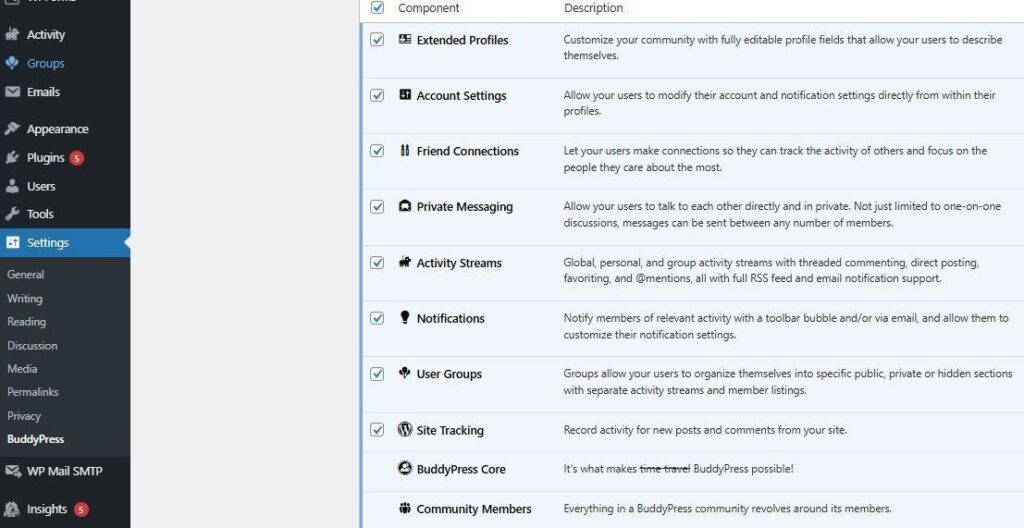Click the Account Settings component icon
The height and width of the screenshot is (528, 1024).
point(405,95)
